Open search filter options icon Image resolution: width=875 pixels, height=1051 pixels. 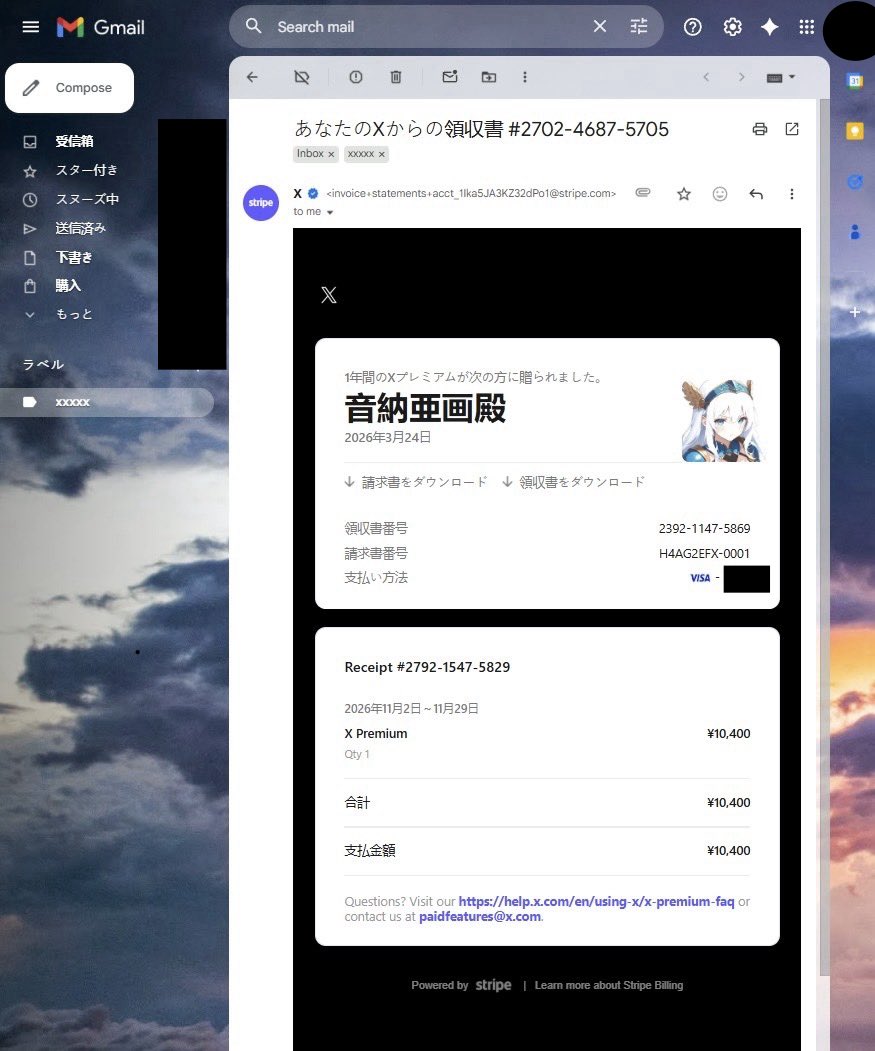[x=639, y=26]
